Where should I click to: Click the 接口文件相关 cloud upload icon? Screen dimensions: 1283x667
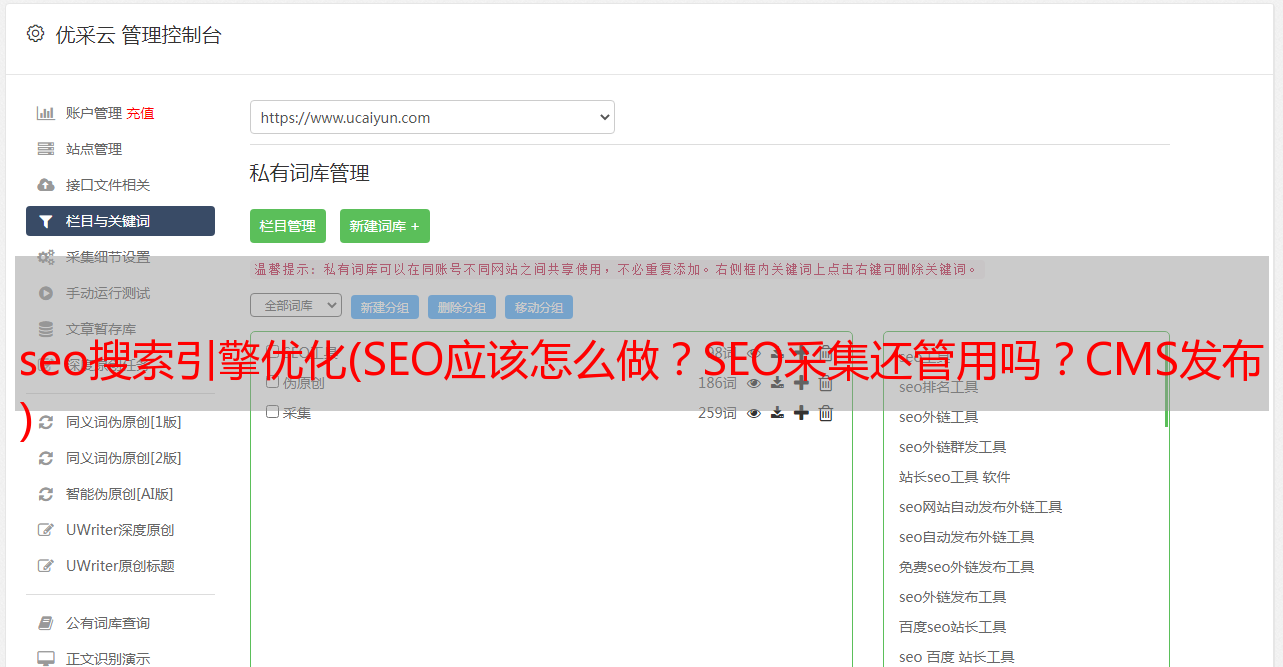pyautogui.click(x=45, y=185)
